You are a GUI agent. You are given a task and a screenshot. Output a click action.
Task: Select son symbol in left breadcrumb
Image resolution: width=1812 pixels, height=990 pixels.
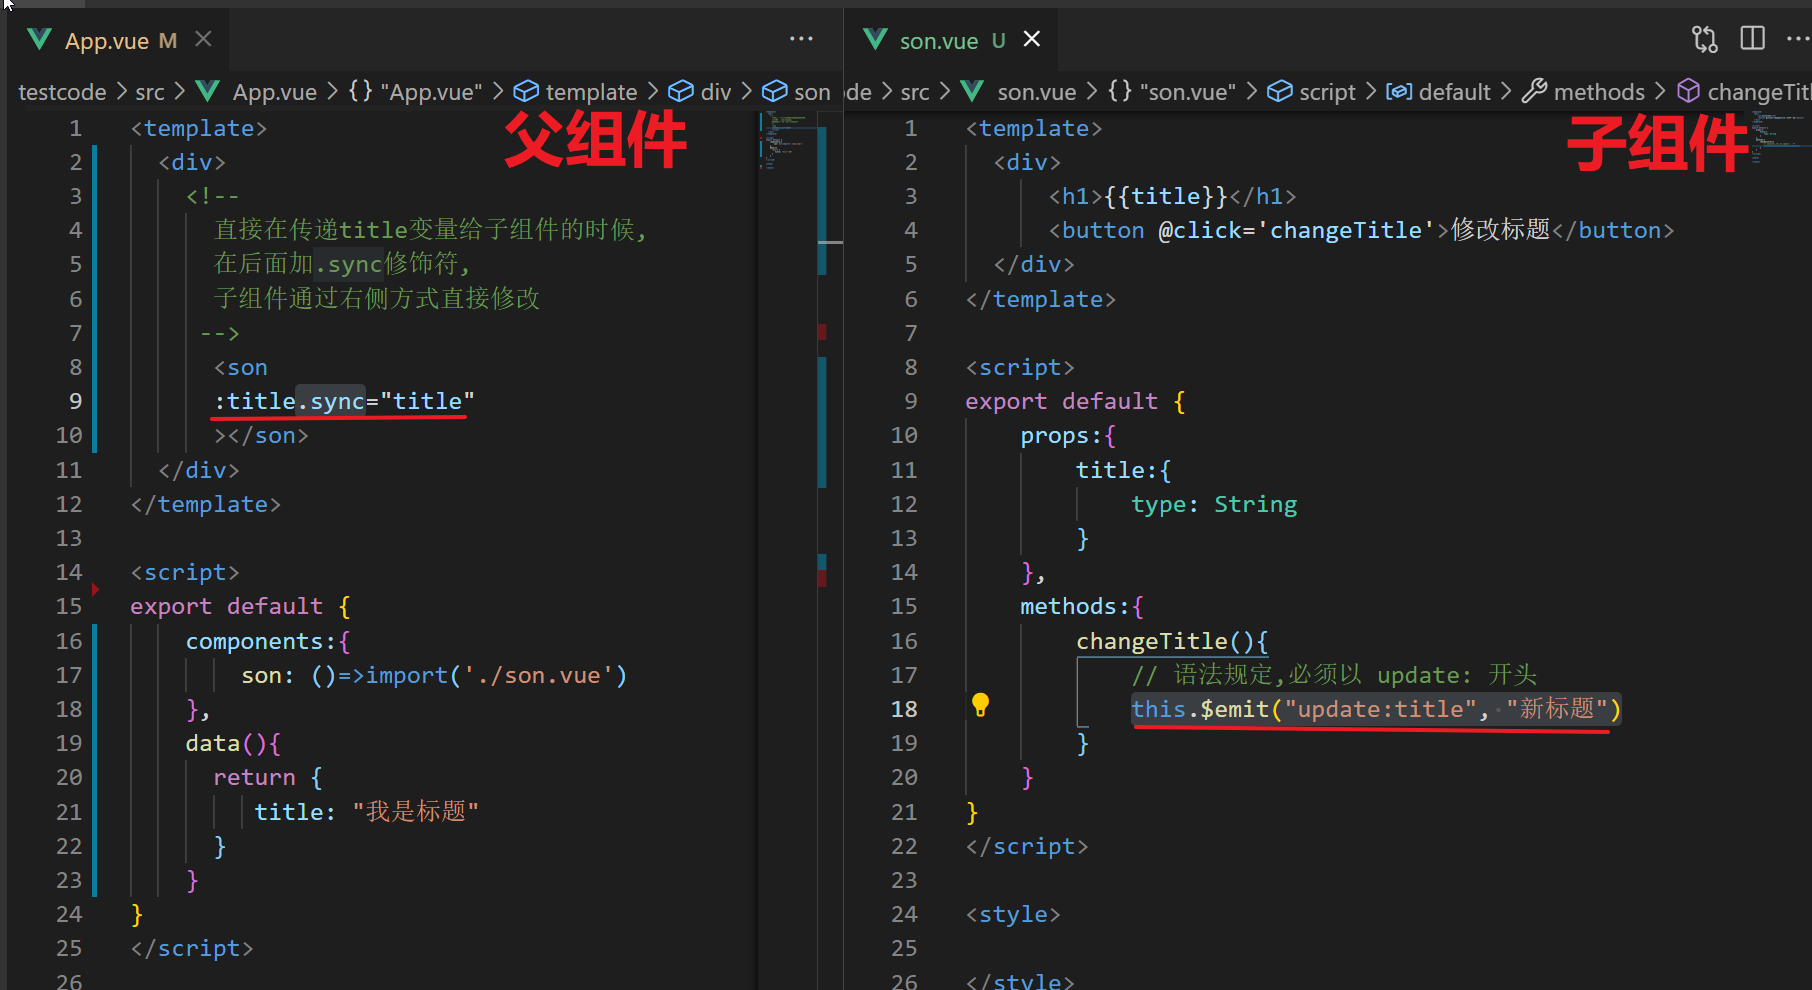(x=797, y=92)
